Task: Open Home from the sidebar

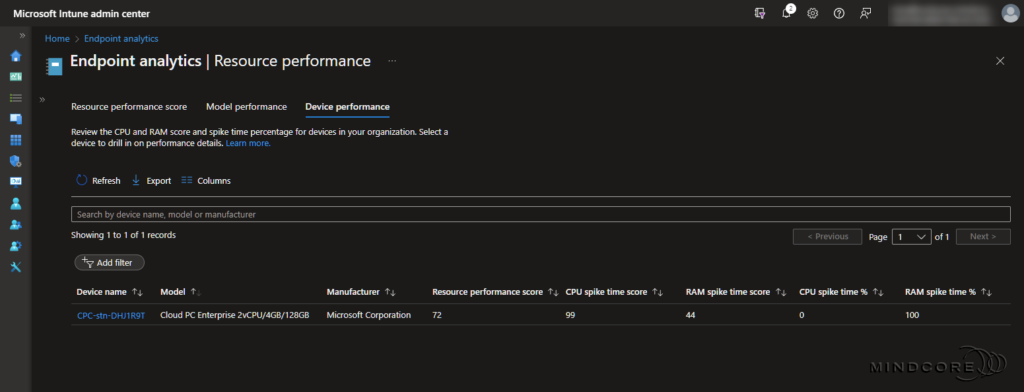Action: 16,56
